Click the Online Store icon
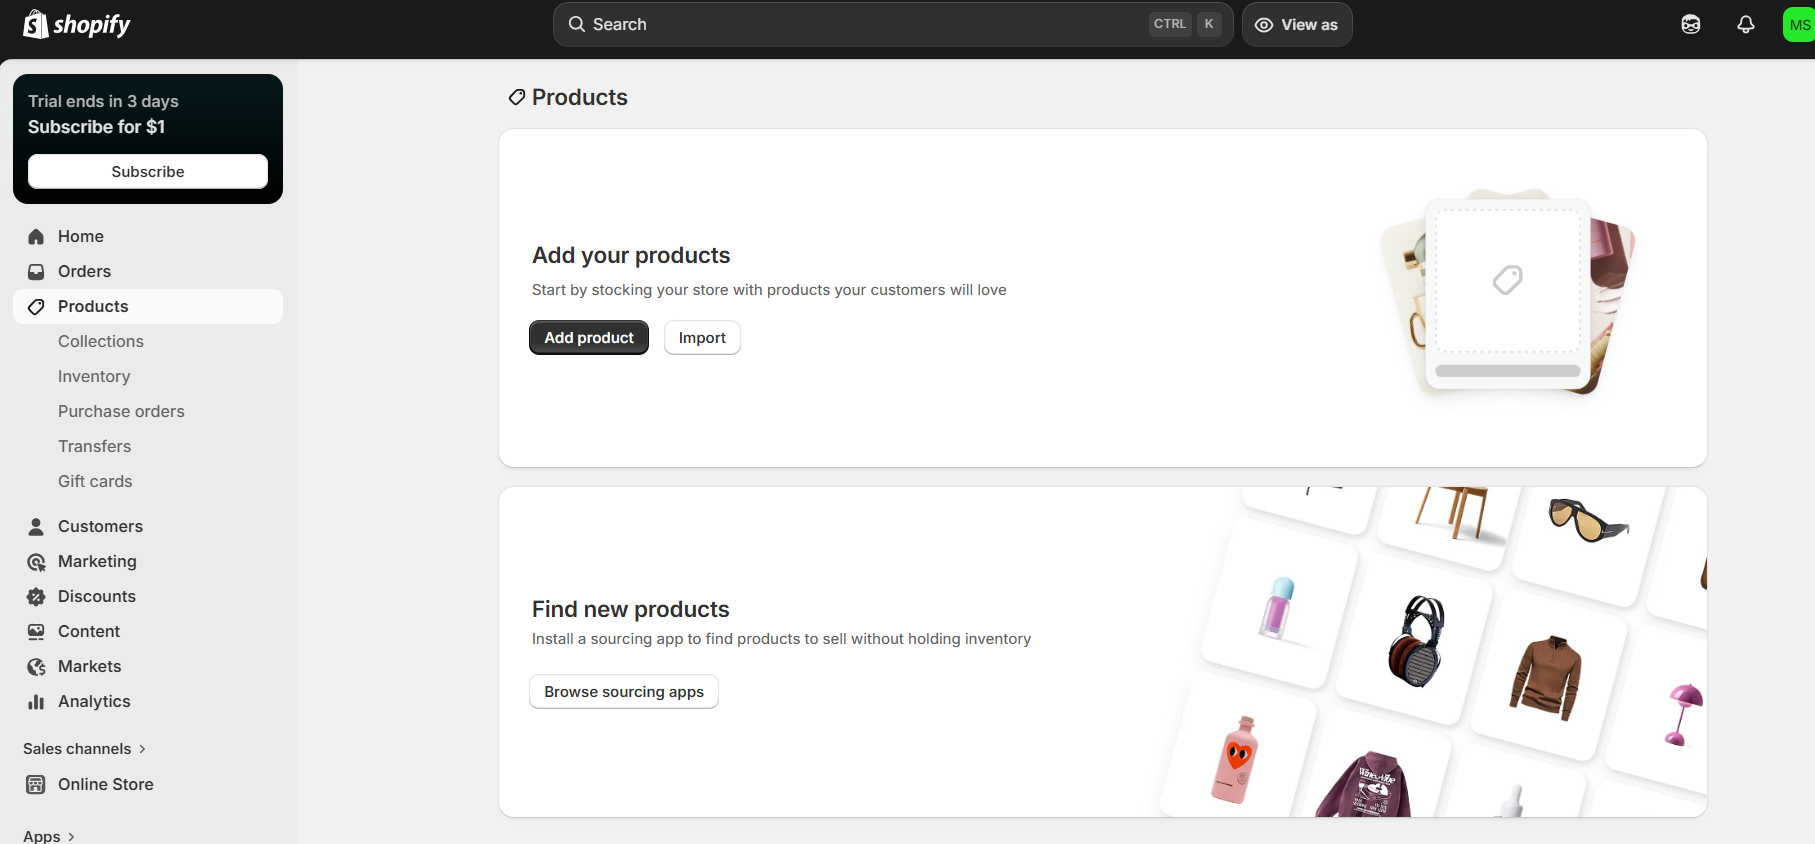The height and width of the screenshot is (844, 1815). click(x=36, y=785)
